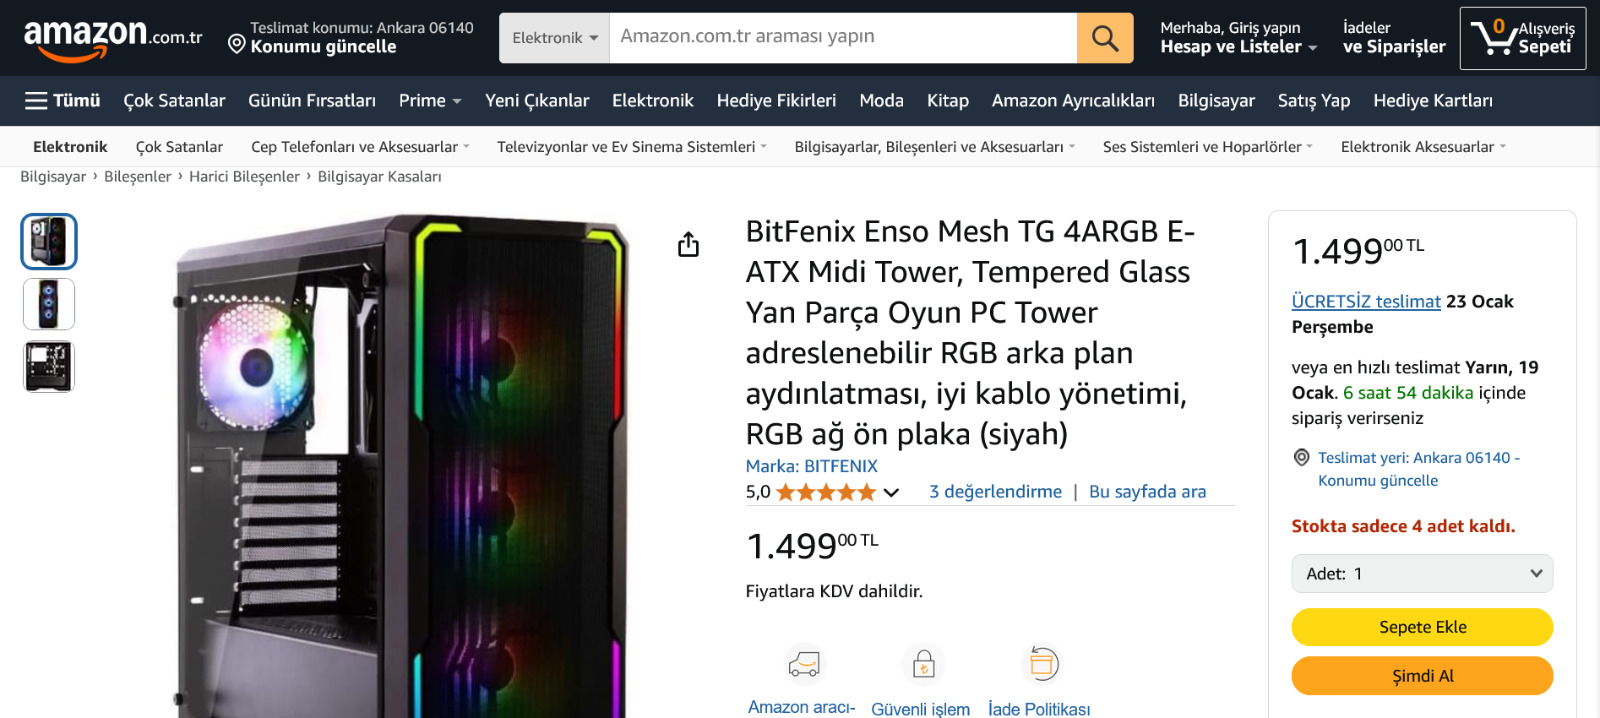Expand the star rating breakdown chevron
This screenshot has height=718, width=1600.
coord(891,492)
